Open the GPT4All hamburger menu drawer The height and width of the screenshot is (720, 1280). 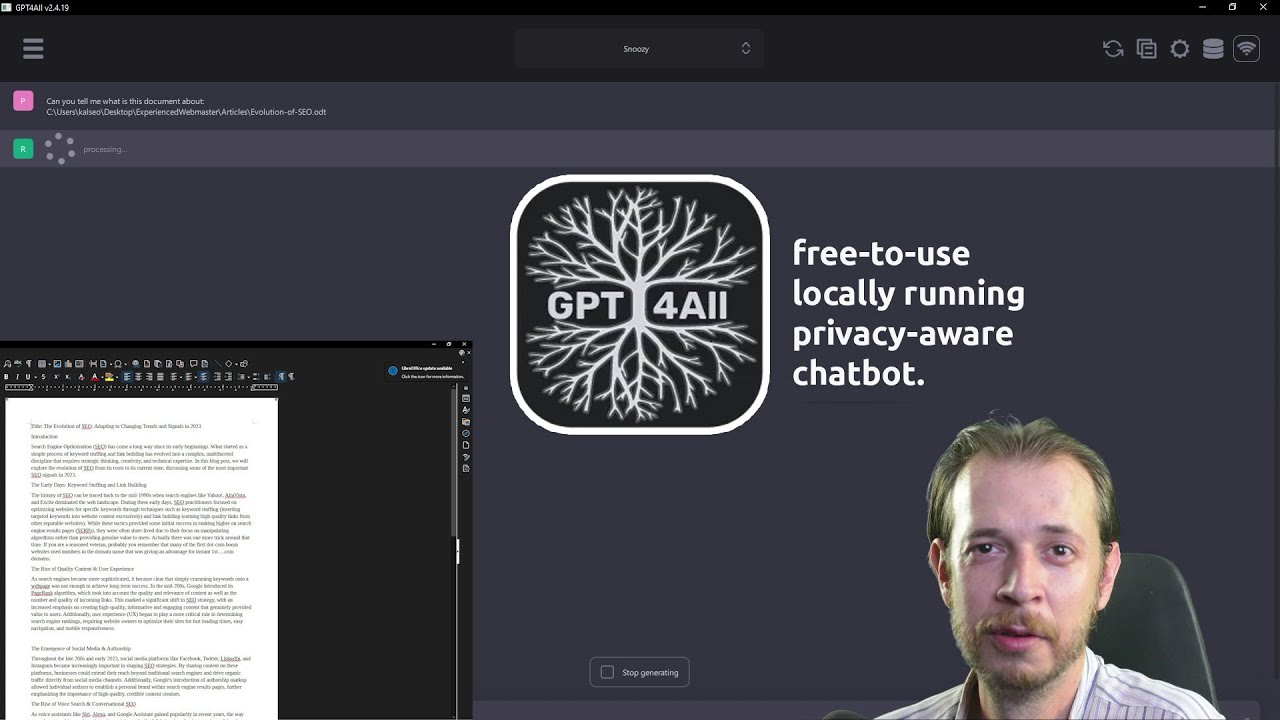click(33, 48)
